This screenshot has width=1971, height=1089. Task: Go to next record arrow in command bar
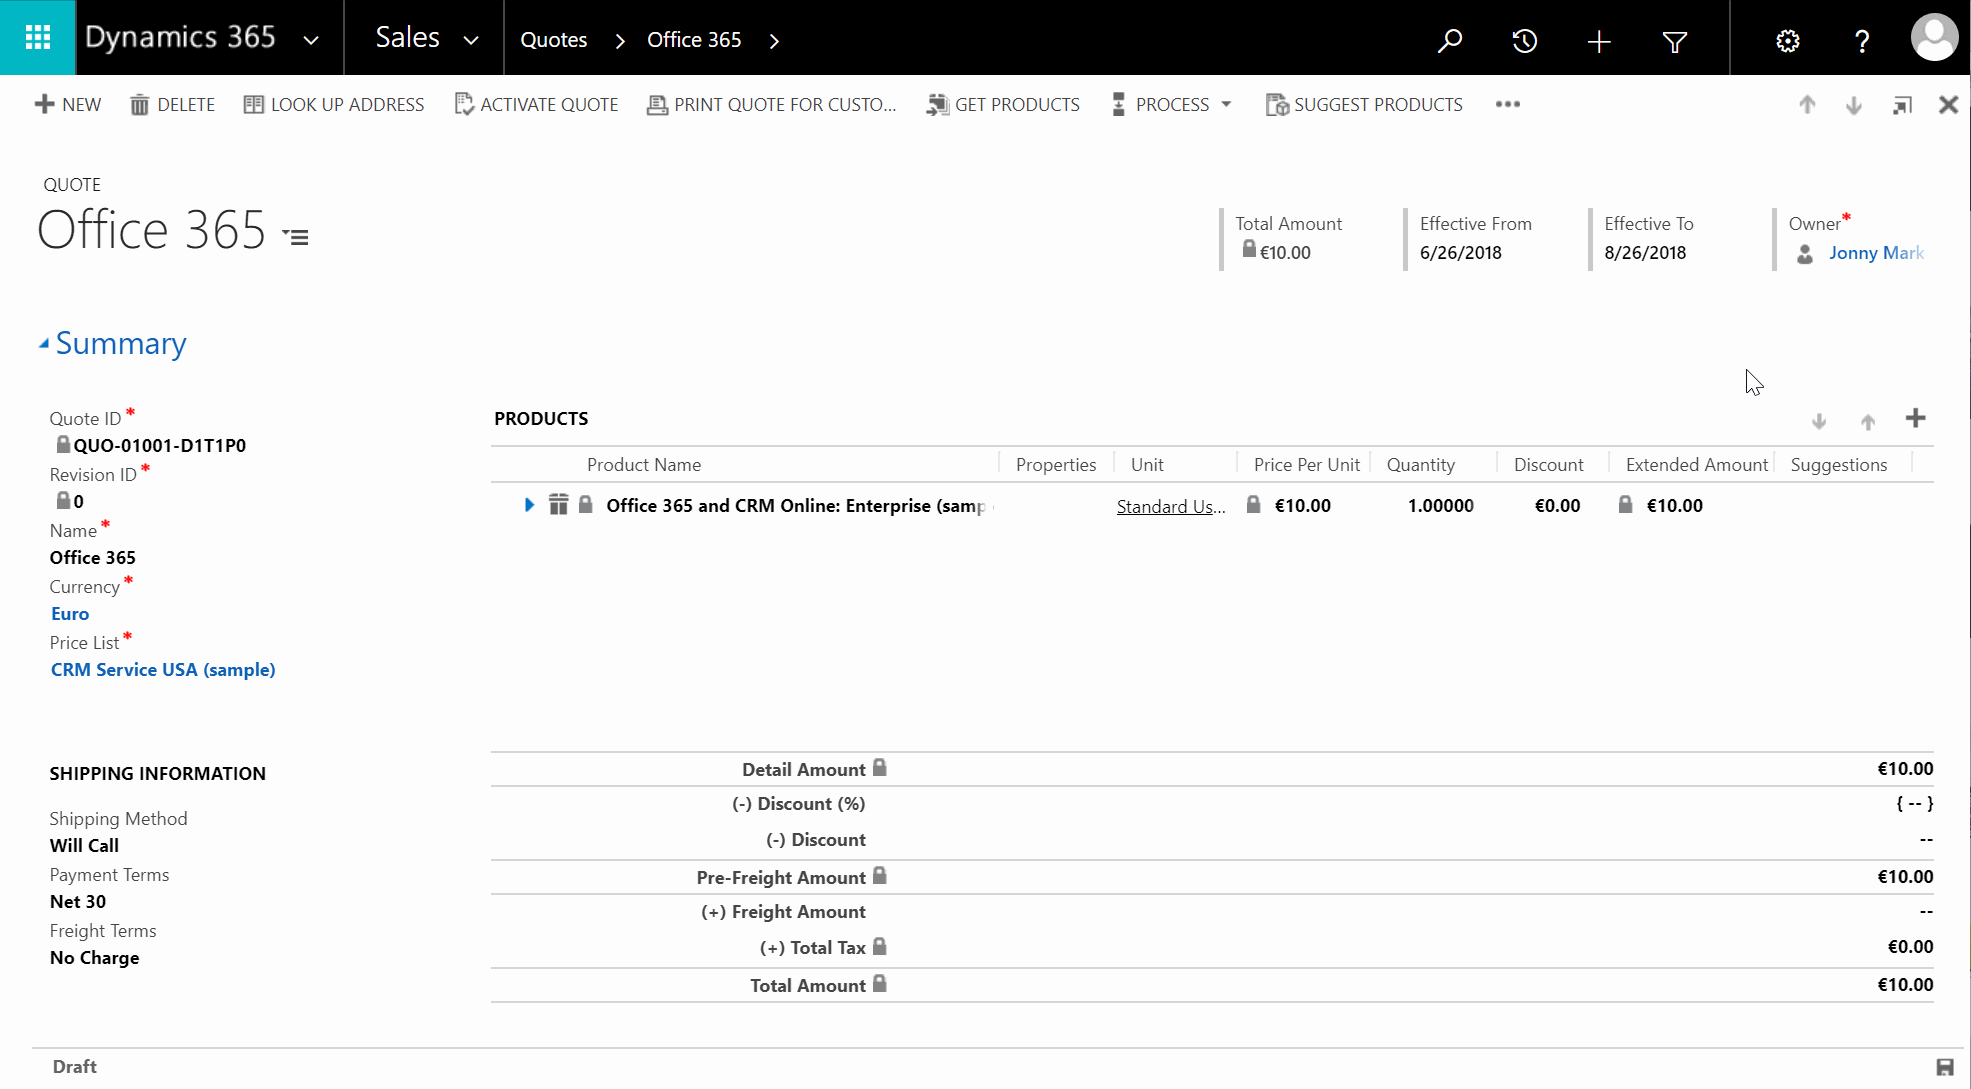coord(1854,105)
